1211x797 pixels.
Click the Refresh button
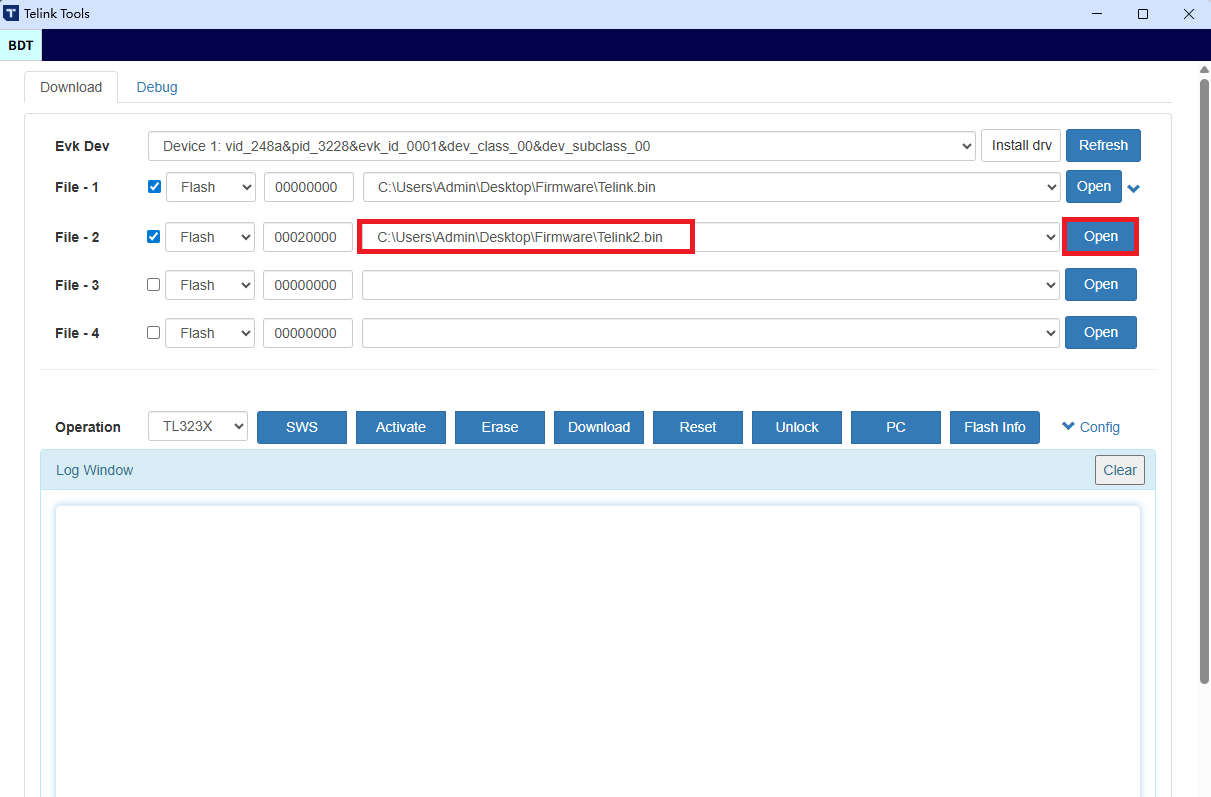point(1103,145)
